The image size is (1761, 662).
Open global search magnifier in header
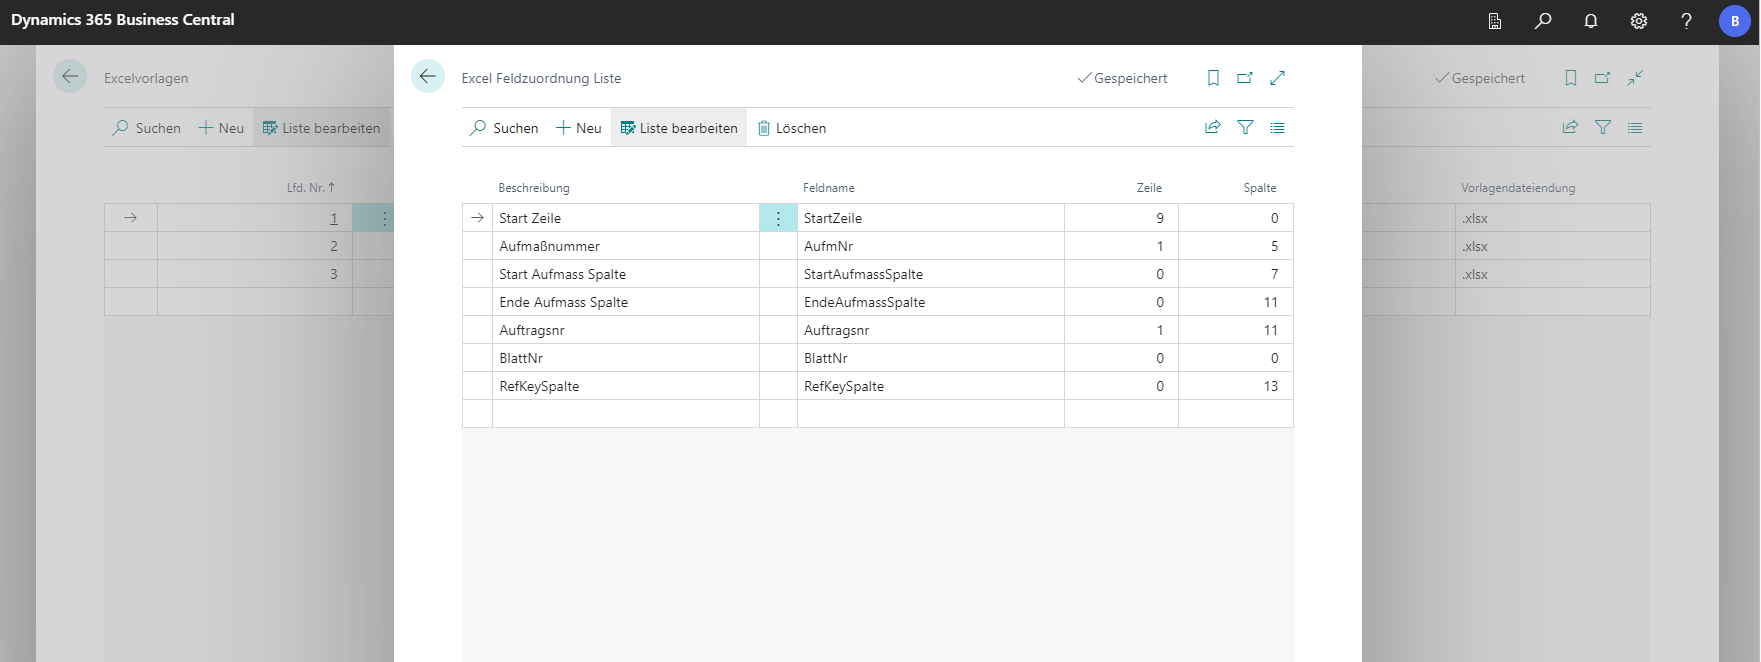point(1543,21)
